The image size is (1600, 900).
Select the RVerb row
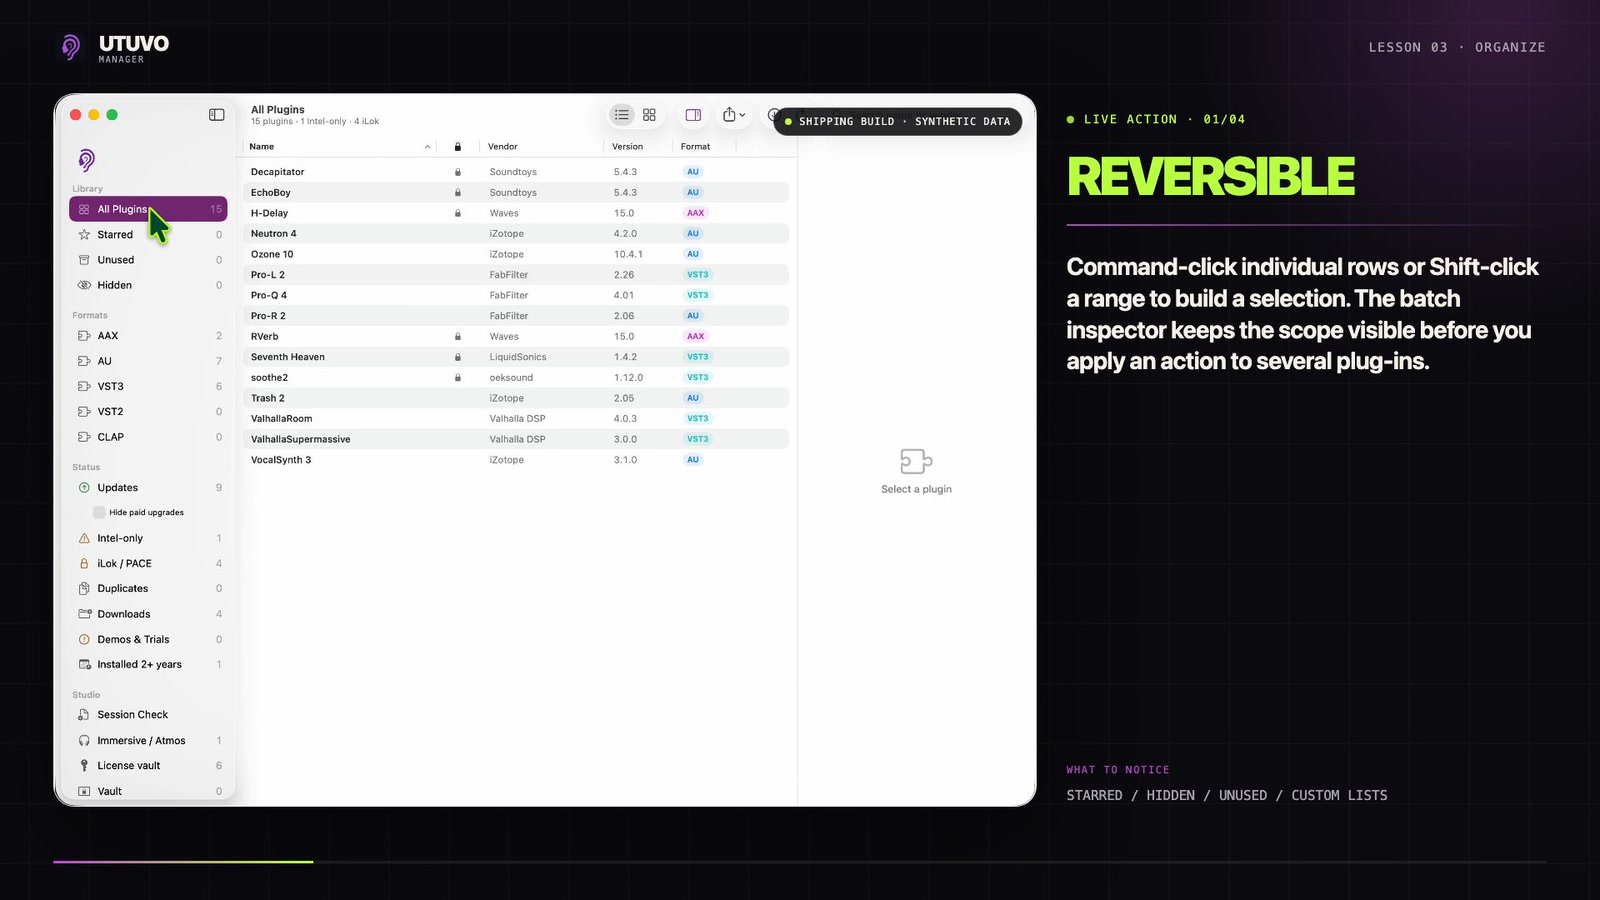pyautogui.click(x=516, y=336)
